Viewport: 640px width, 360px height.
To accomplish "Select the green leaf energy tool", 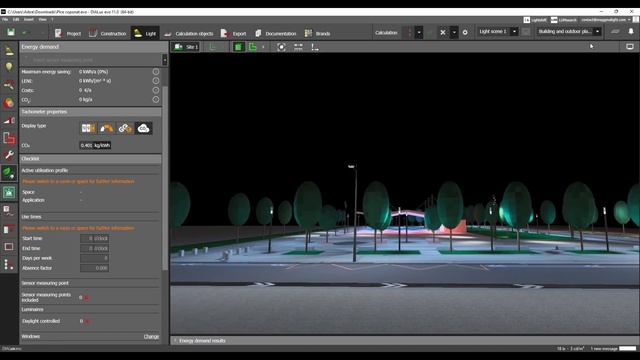I will pos(9,173).
